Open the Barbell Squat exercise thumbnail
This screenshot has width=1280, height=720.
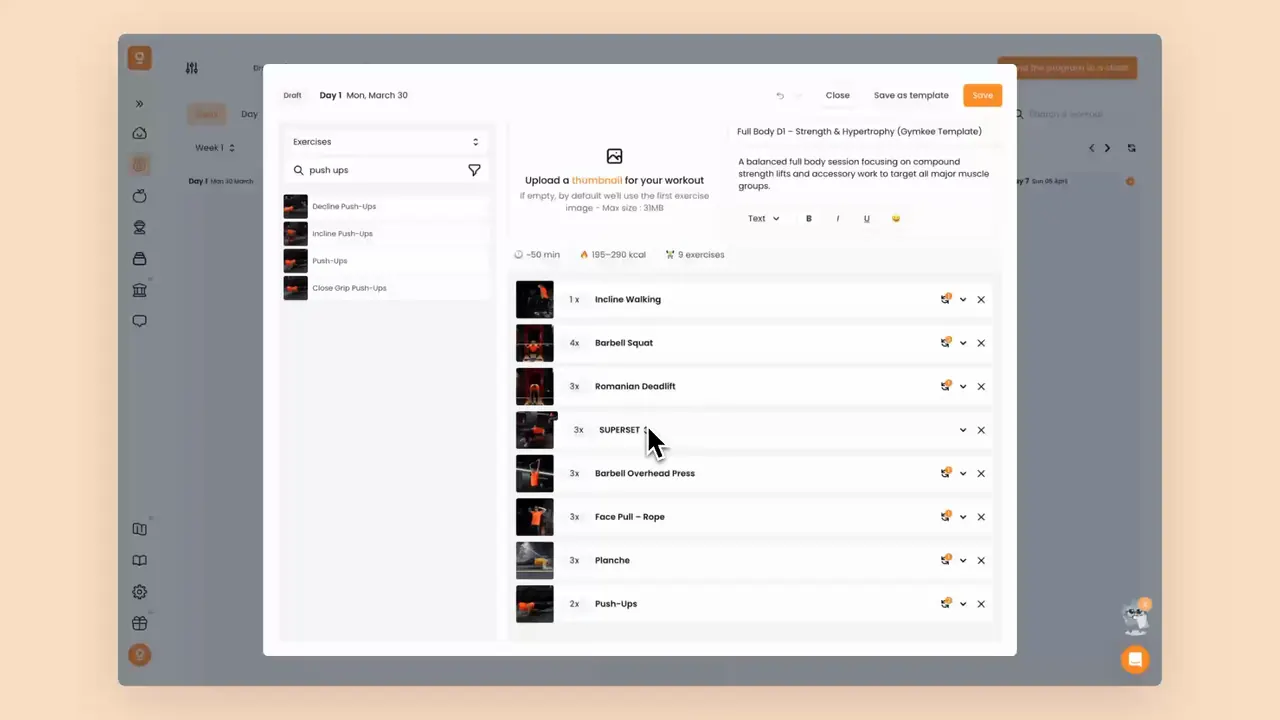pos(534,343)
